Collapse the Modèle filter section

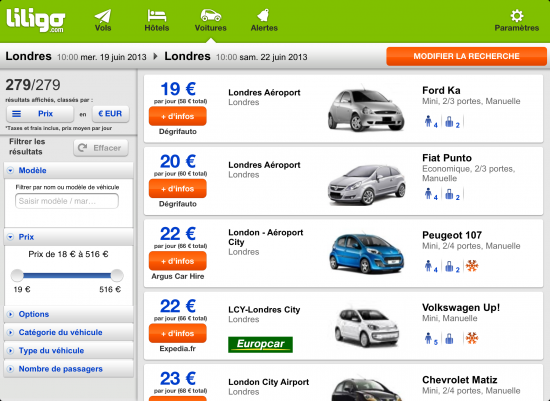pyautogui.click(x=68, y=170)
